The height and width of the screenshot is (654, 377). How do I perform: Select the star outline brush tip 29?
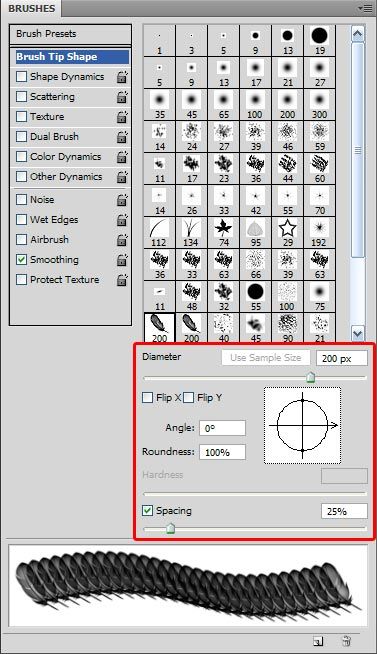point(287,233)
